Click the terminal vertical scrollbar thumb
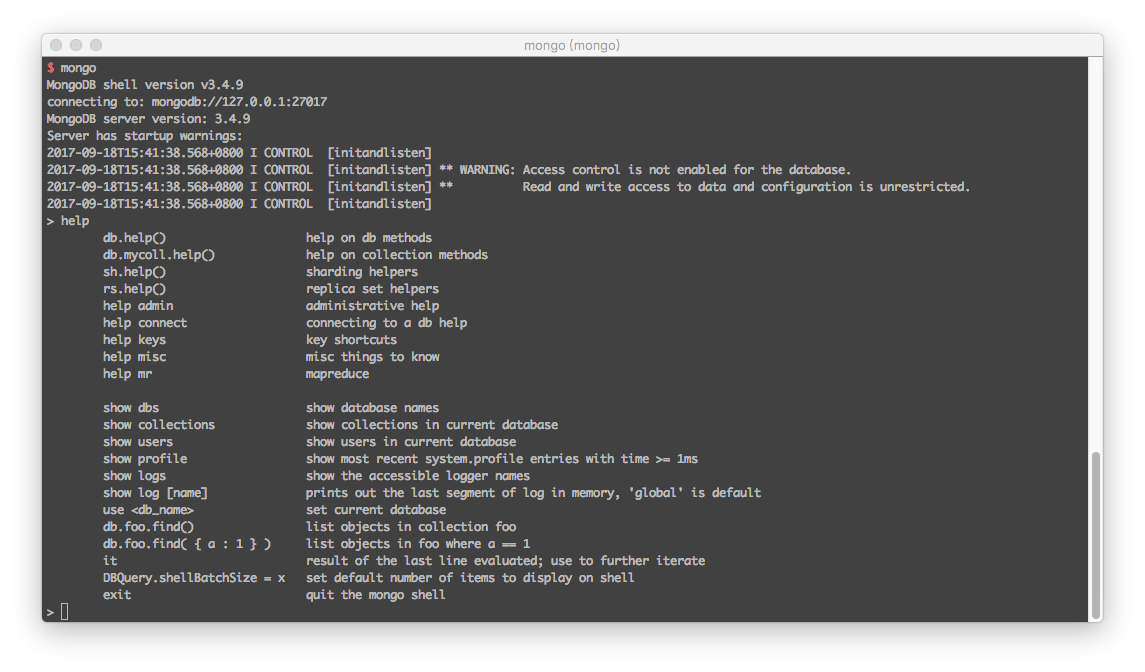 coord(1095,535)
